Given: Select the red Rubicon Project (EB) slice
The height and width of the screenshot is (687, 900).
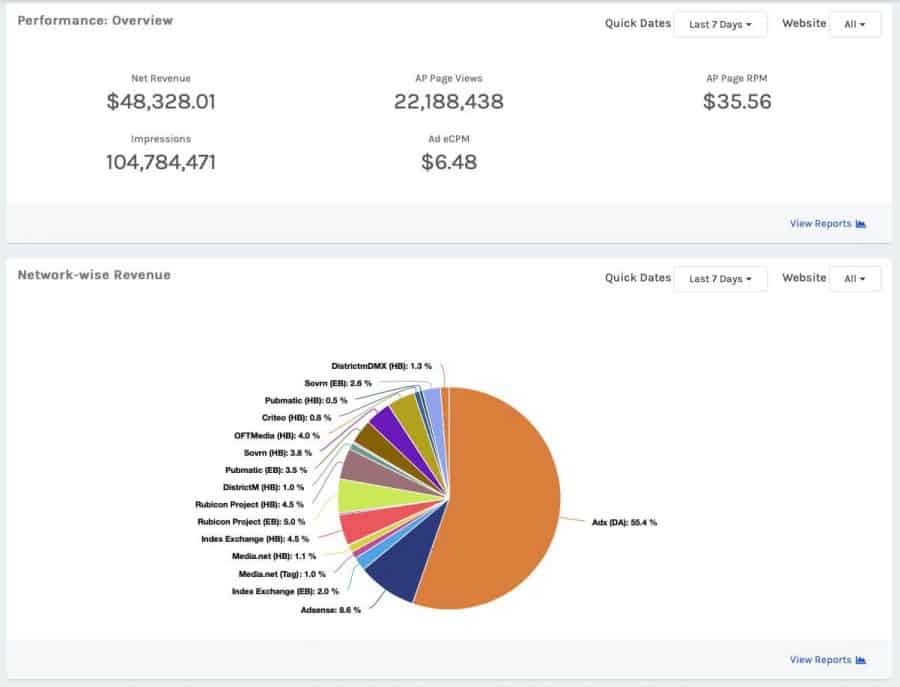Looking at the screenshot, I should (364, 525).
